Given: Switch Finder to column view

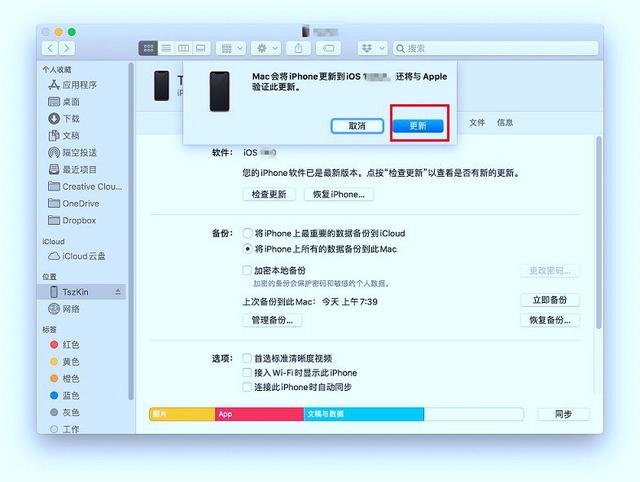Looking at the screenshot, I should 184,49.
